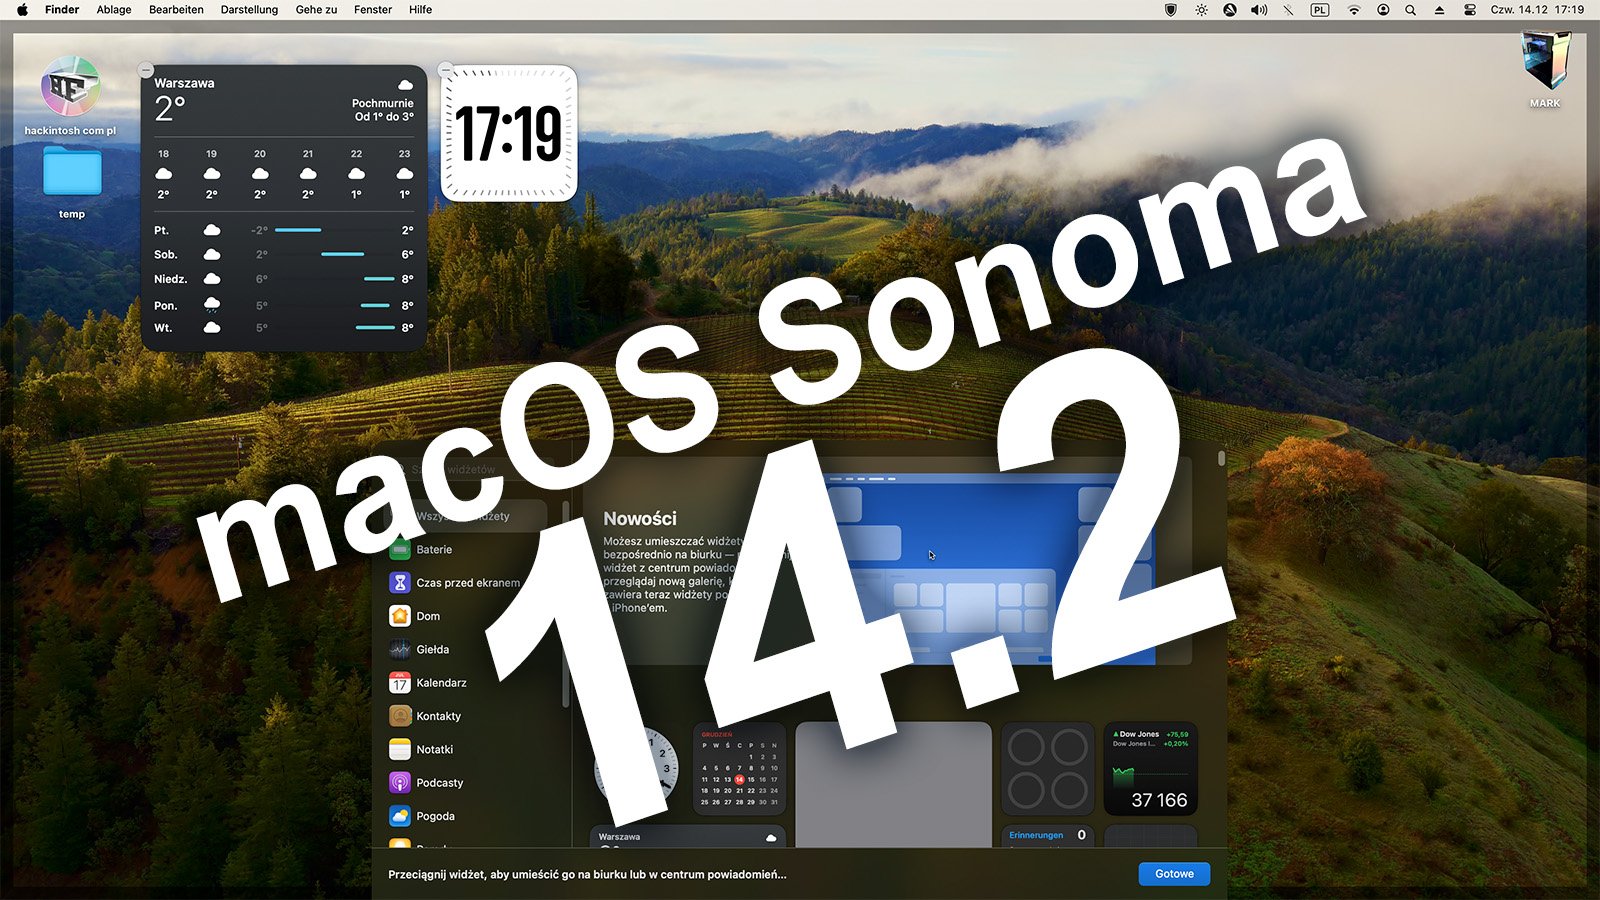
Task: Add the four-circle batteries widget
Action: point(1047,768)
